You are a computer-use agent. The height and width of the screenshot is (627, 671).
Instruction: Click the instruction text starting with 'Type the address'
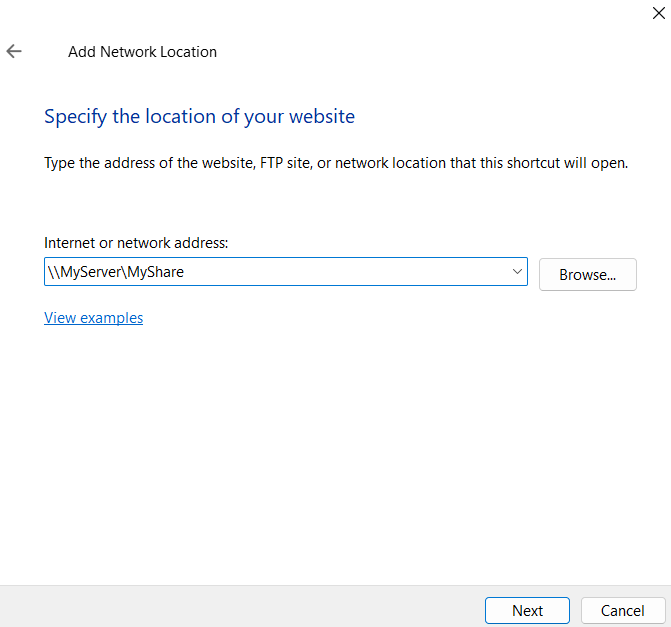click(335, 163)
